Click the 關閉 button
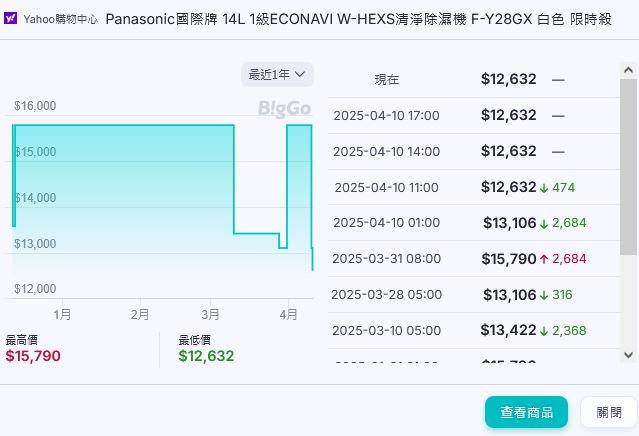 click(x=608, y=412)
